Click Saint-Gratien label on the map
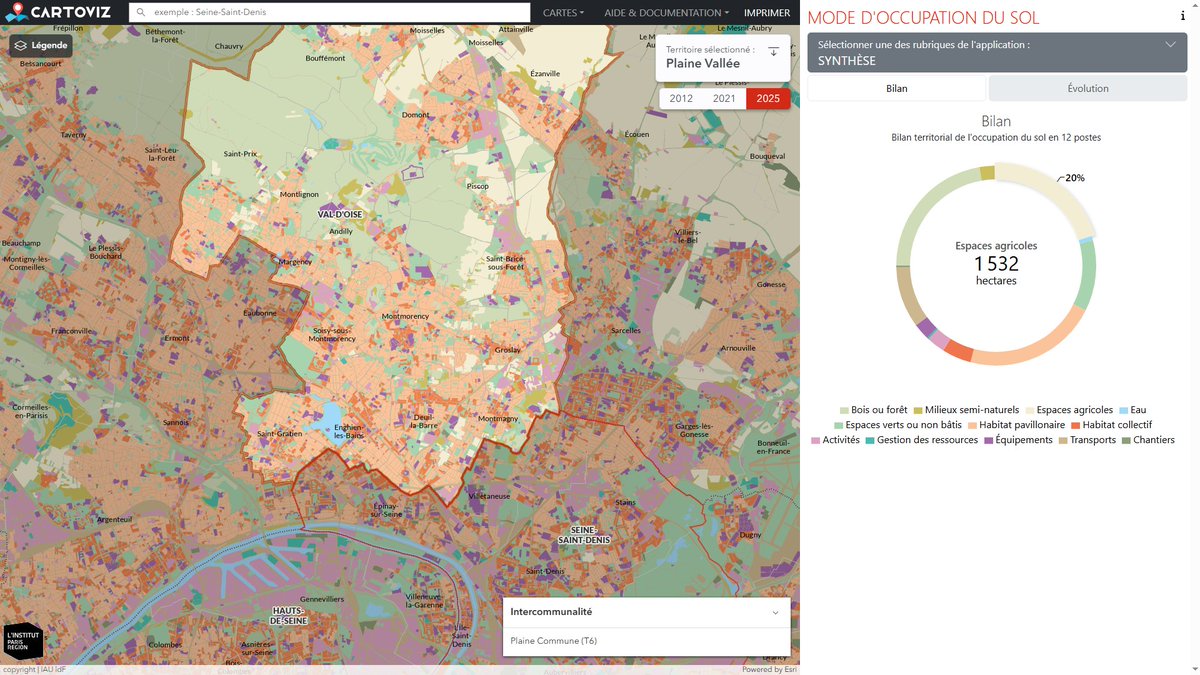Screen dimensions: 1200x675 click(280, 434)
